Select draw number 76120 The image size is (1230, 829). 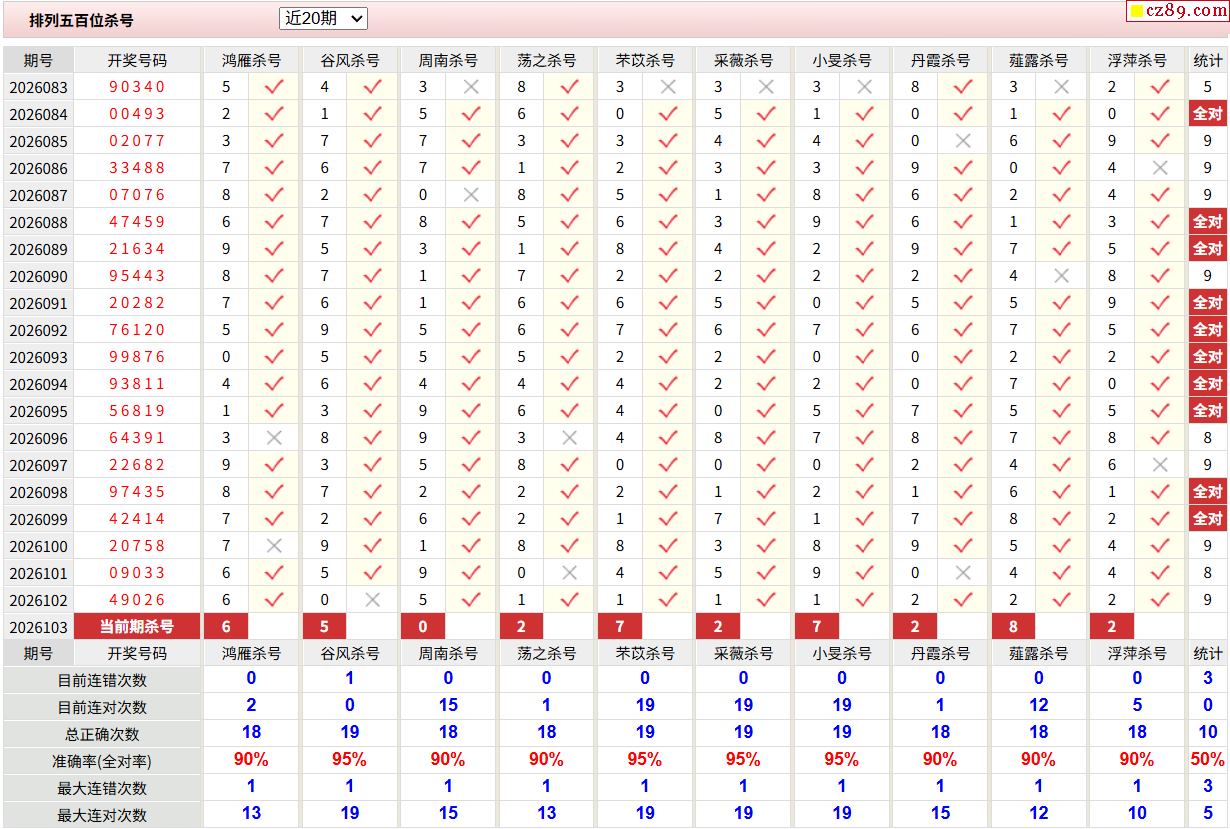[x=138, y=330]
